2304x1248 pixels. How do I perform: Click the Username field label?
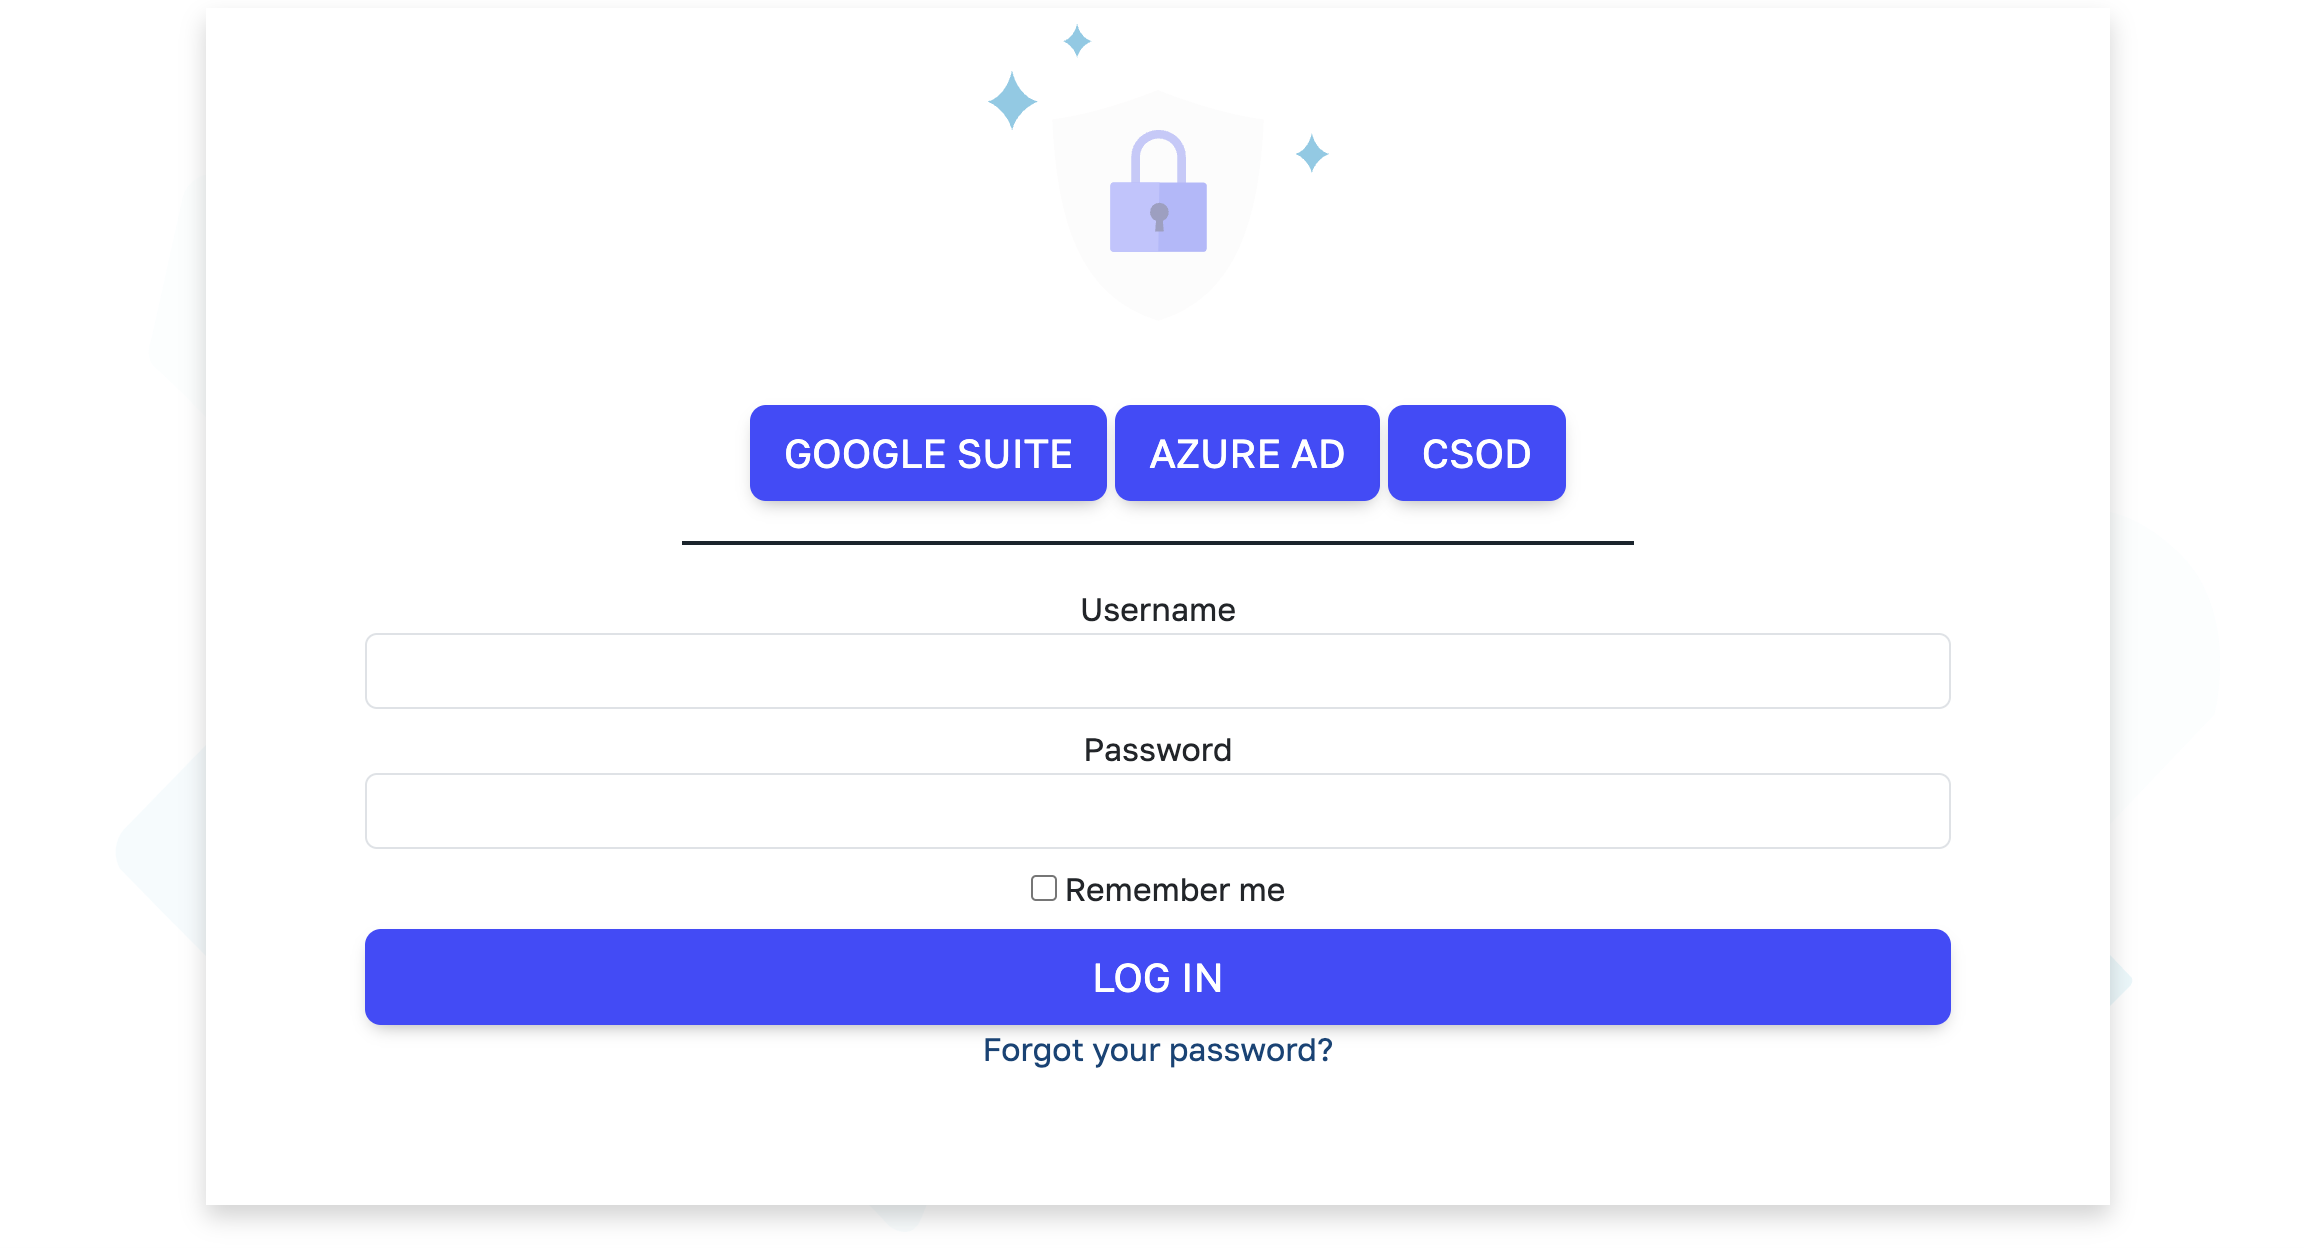tap(1158, 610)
